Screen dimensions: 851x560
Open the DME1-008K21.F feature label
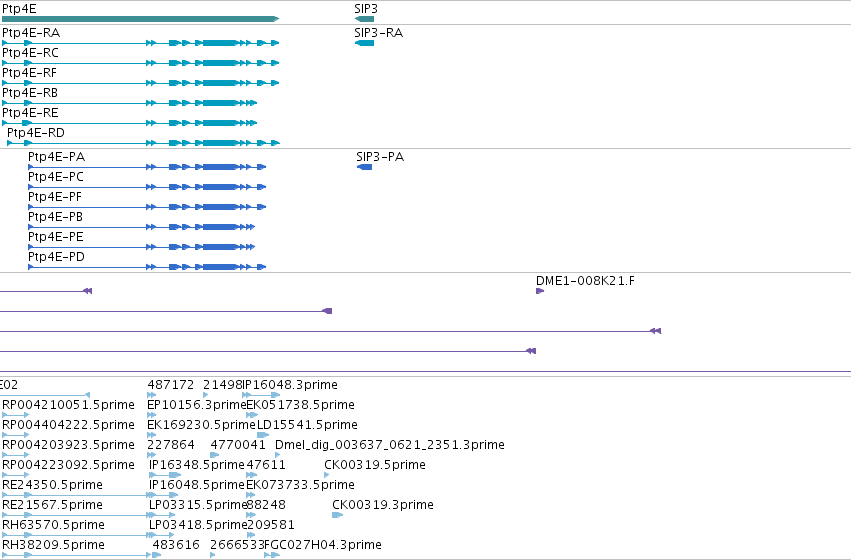(x=585, y=281)
